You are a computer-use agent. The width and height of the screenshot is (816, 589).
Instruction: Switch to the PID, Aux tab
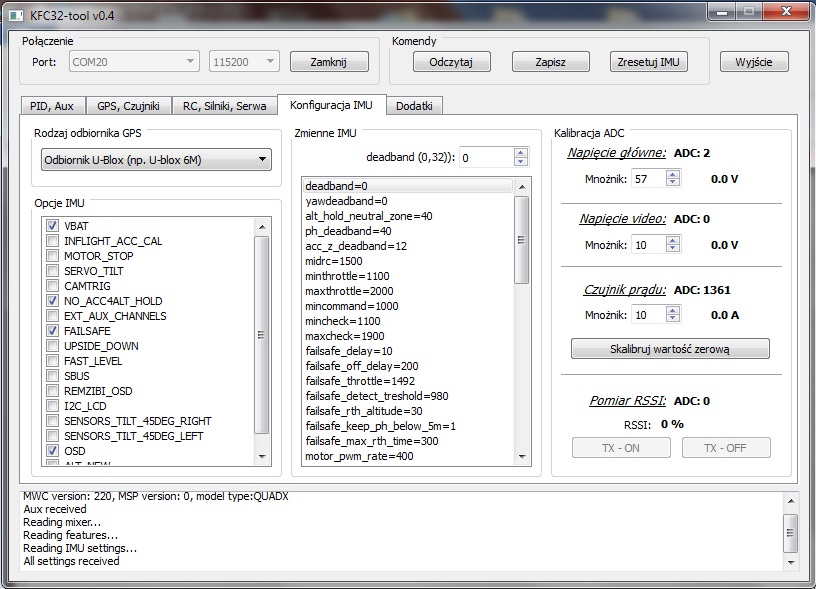(x=52, y=106)
